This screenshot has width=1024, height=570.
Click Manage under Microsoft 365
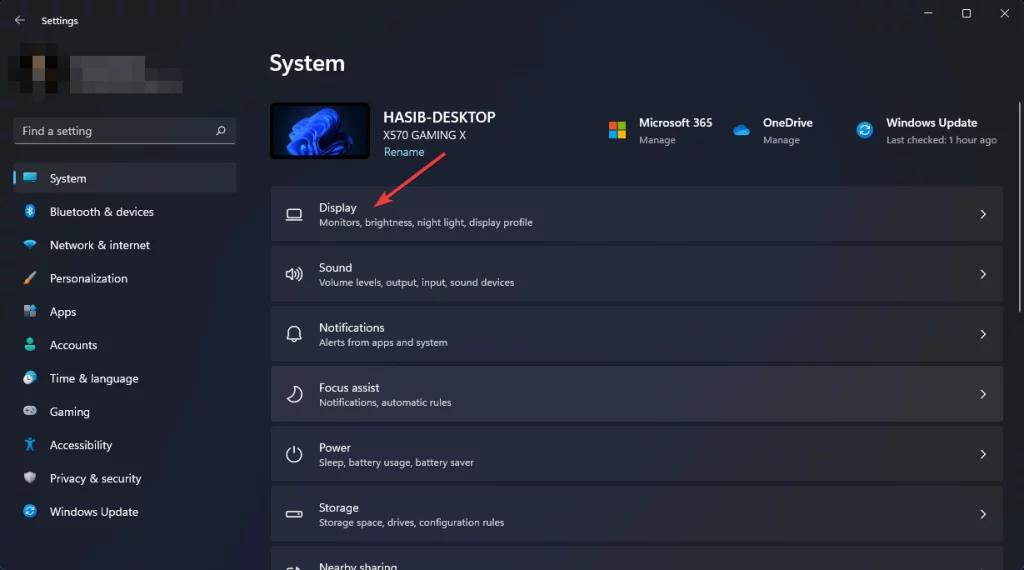pyautogui.click(x=657, y=140)
